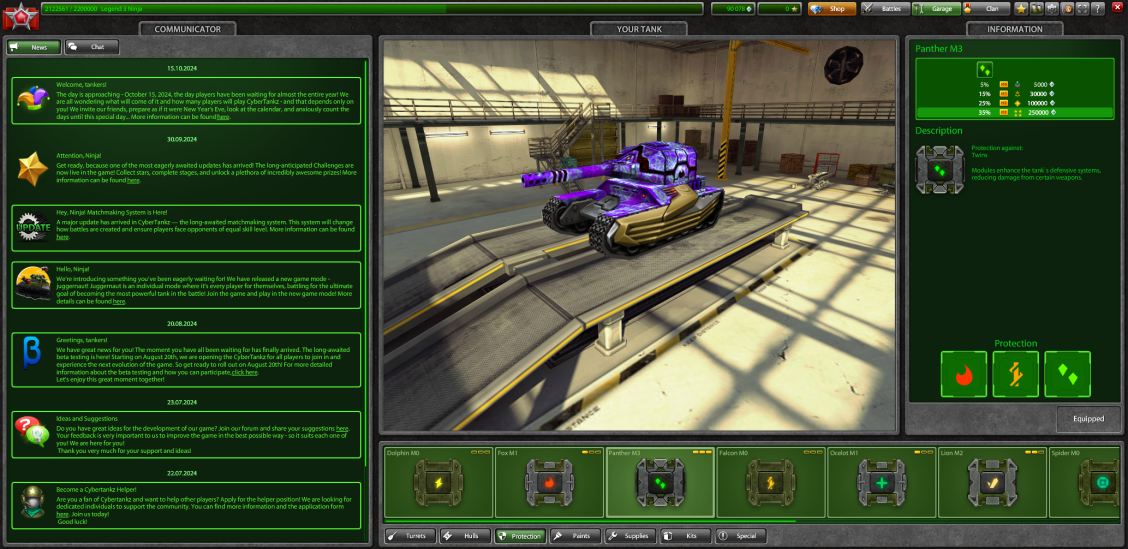Toggle fullscreen mode icon in top bar
Screen dimensions: 1128x549
click(1084, 8)
